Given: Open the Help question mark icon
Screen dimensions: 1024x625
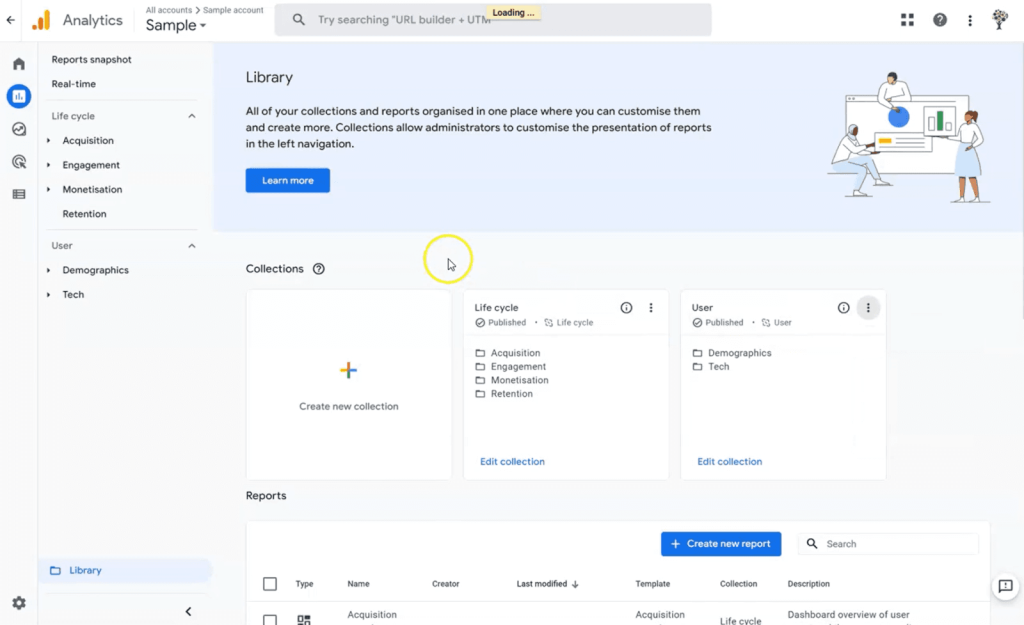Looking at the screenshot, I should click(940, 20).
